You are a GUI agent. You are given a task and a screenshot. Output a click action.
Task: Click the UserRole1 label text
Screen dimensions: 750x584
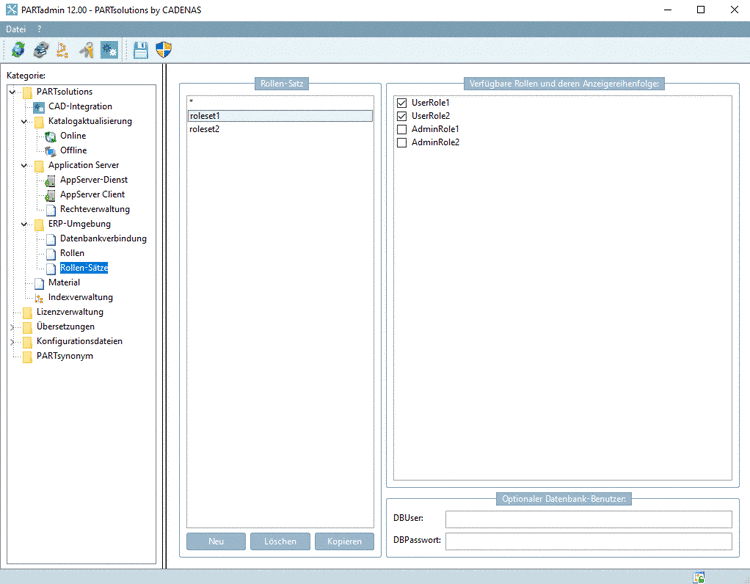click(x=430, y=103)
